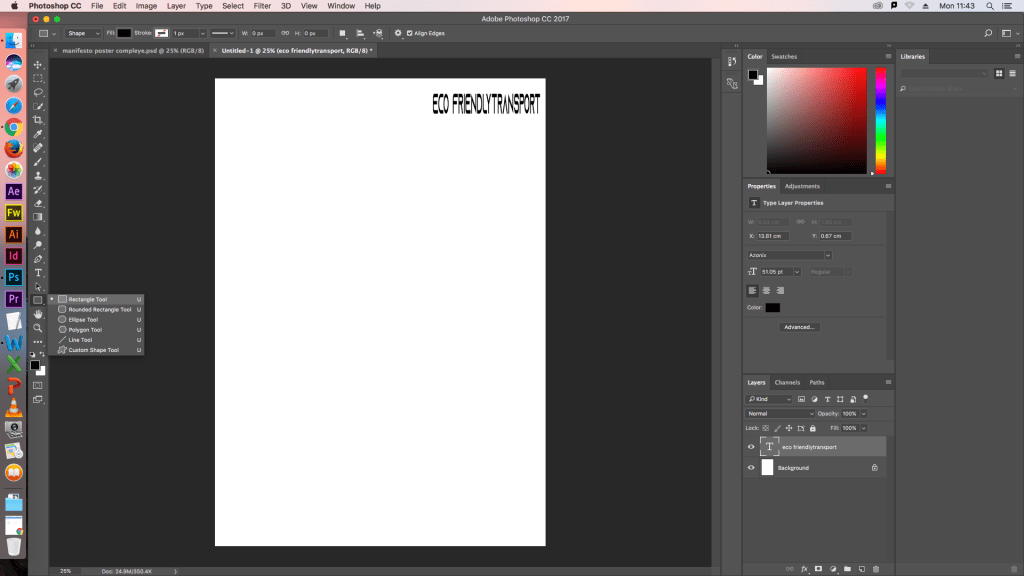Click the delete layer trash icon

(876, 569)
